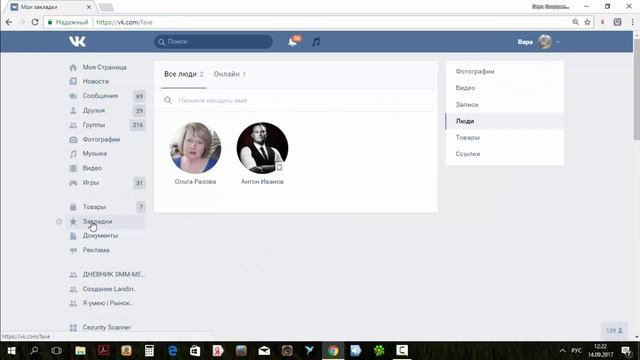This screenshot has width=640, height=360.
Task: Open File Explorer in the taskbar
Action: click(x=80, y=351)
